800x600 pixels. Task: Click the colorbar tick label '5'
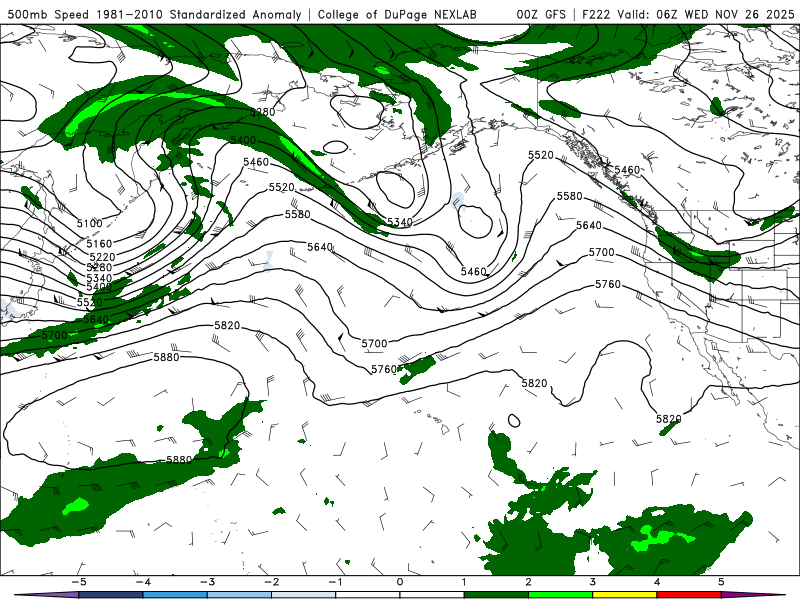(x=721, y=582)
